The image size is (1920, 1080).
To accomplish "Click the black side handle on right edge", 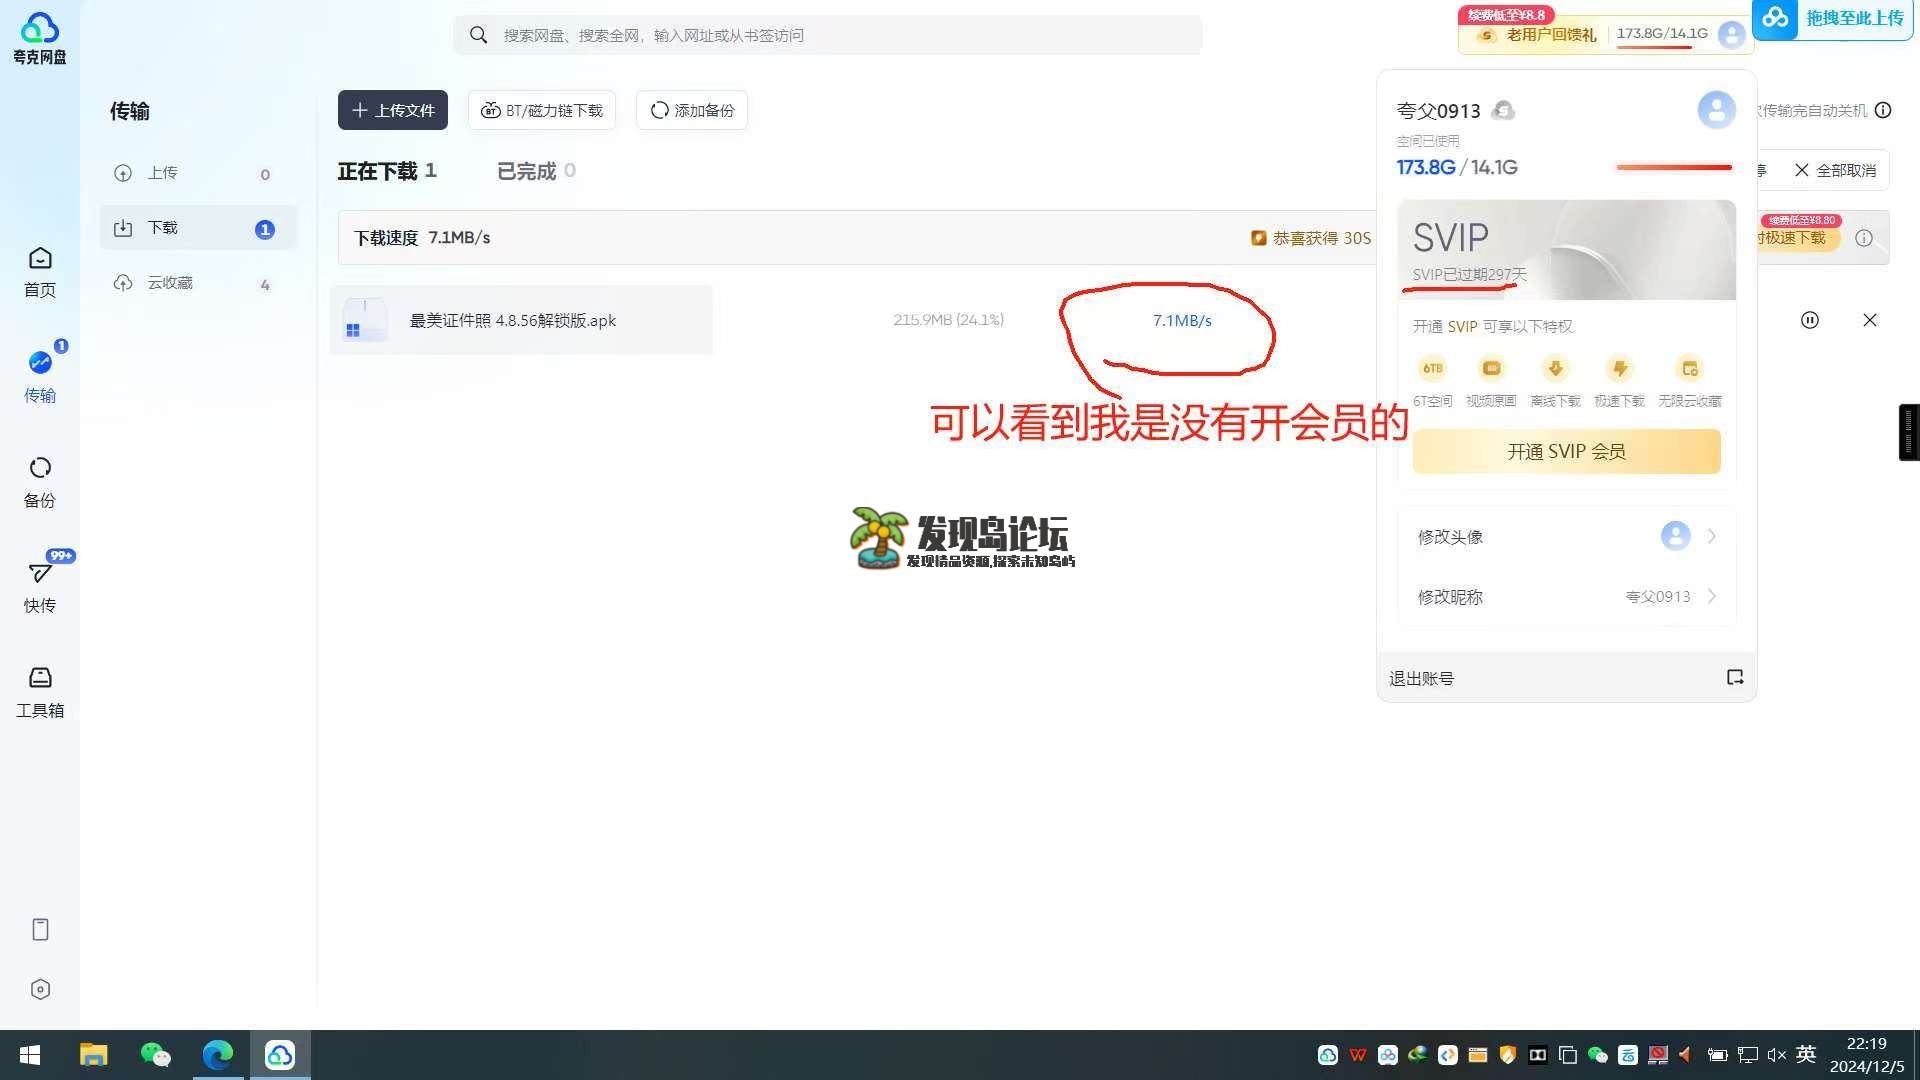I will 1908,432.
